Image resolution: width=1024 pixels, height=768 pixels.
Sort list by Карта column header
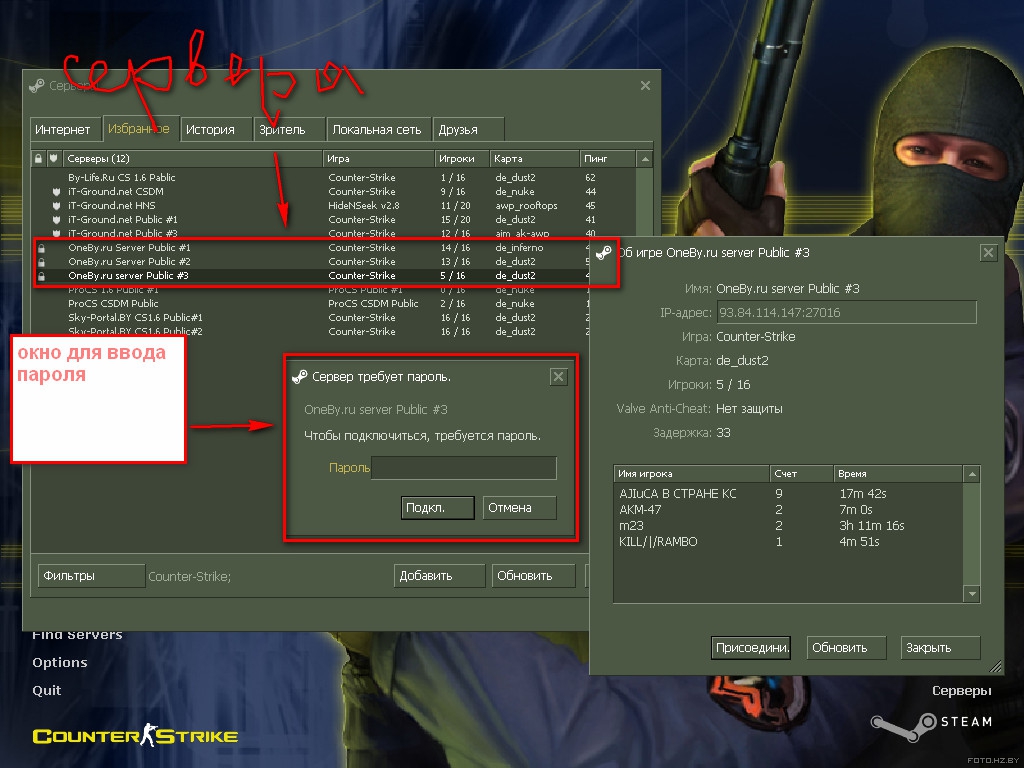point(534,159)
